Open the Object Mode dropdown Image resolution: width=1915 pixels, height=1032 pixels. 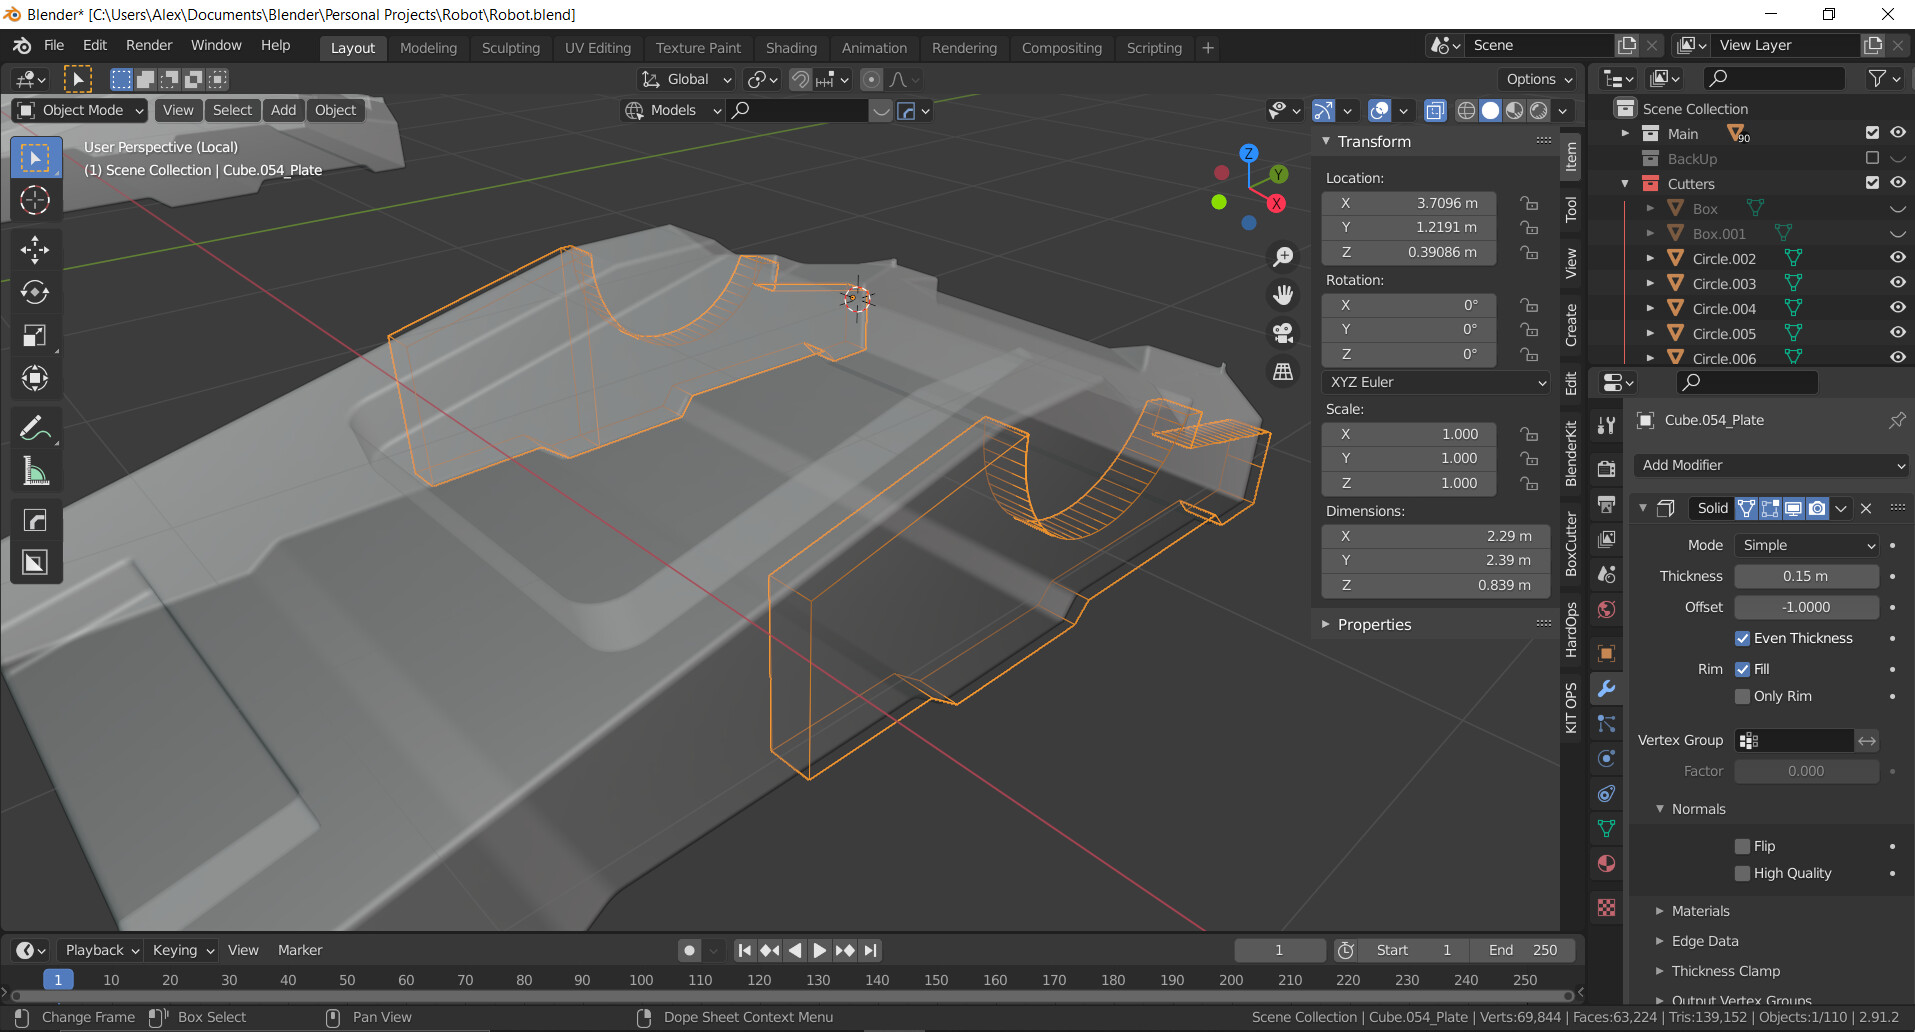click(80, 110)
